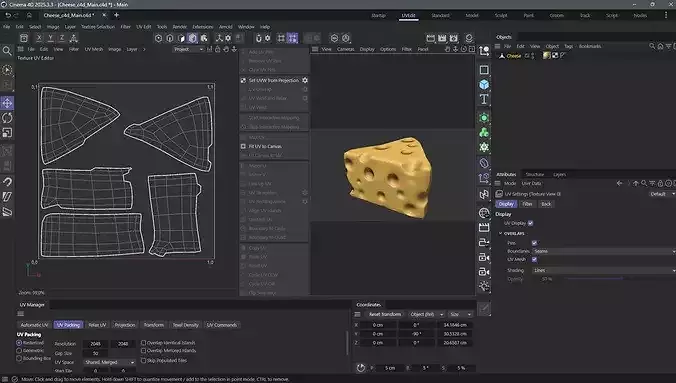Click the Set UVW from Projection gear icon
The image size is (676, 383).
pyautogui.click(x=305, y=80)
